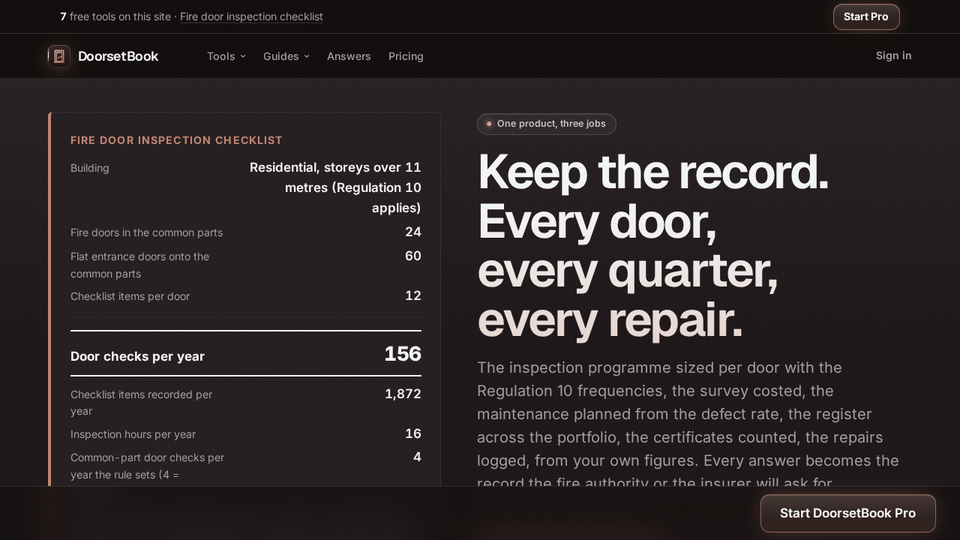Click the result value 156
960x540 pixels.
pos(402,354)
